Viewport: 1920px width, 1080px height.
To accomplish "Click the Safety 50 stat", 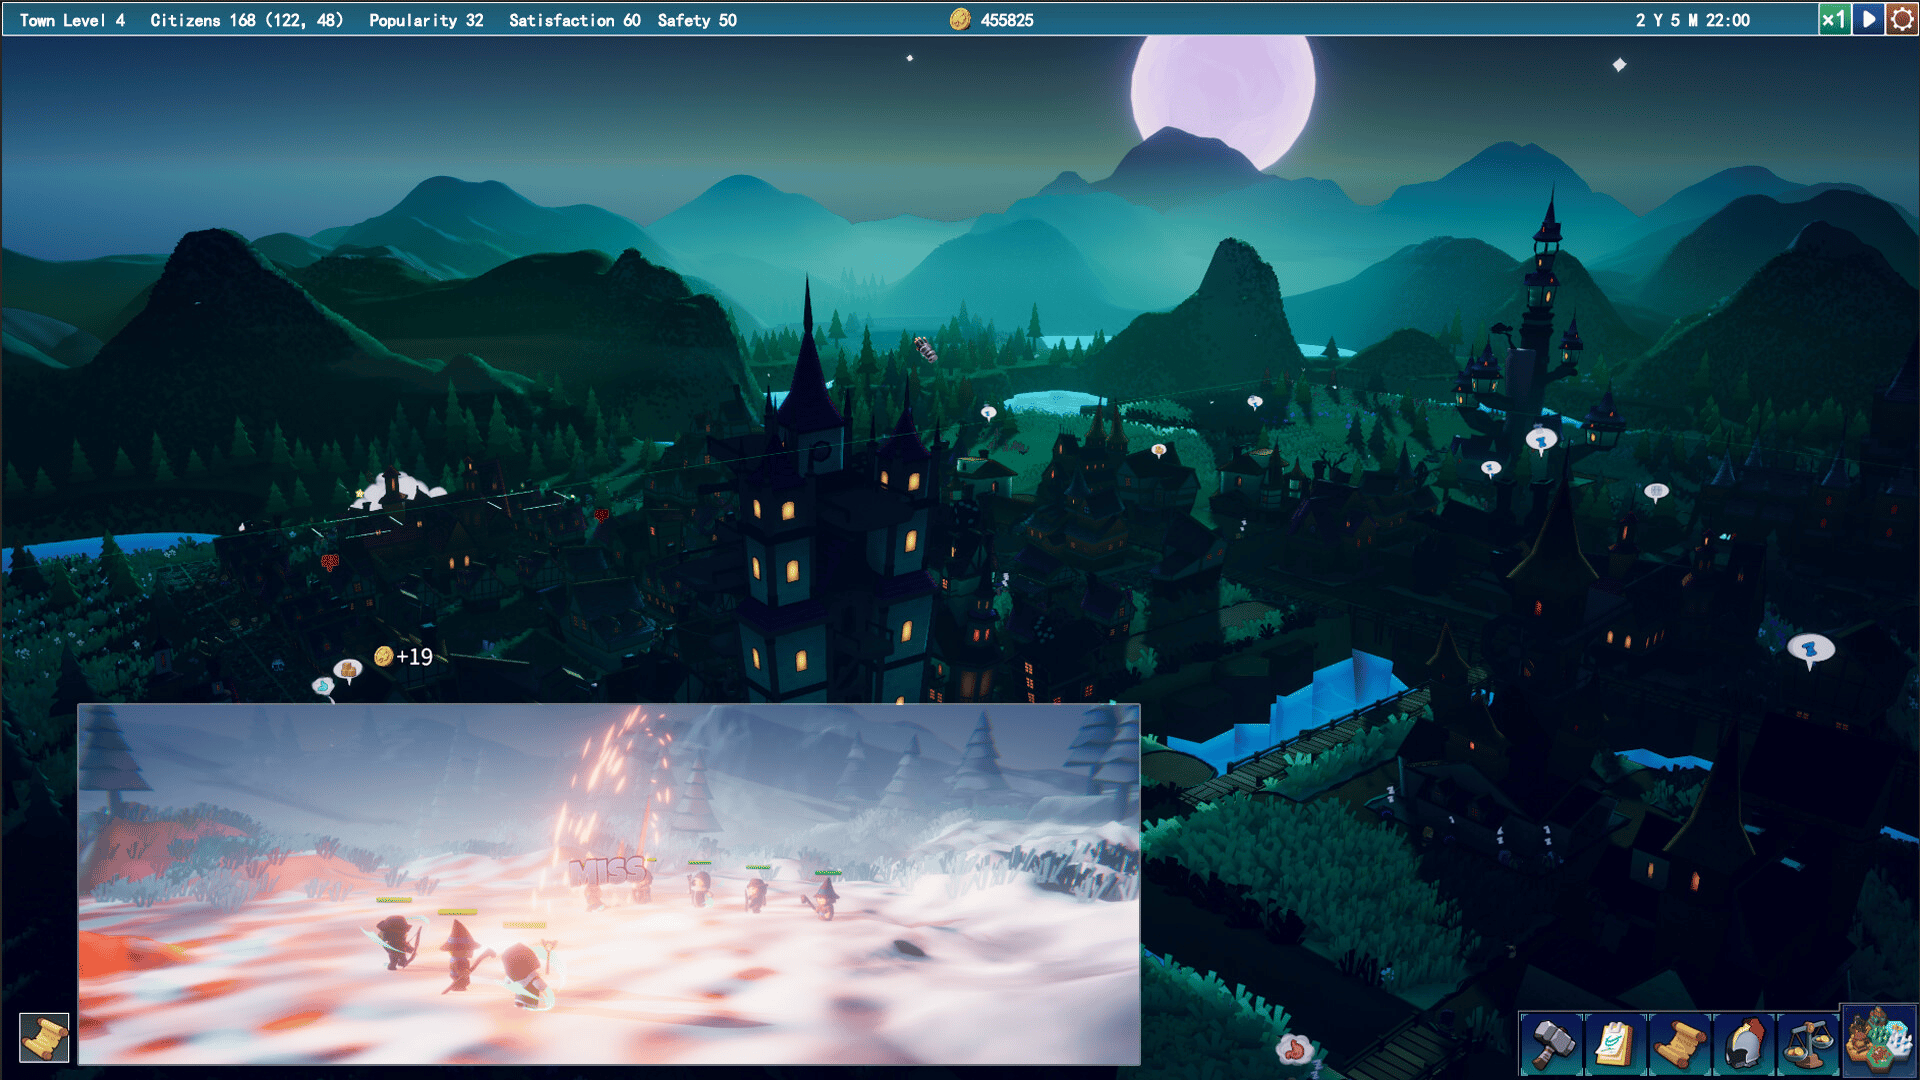I will pos(697,20).
